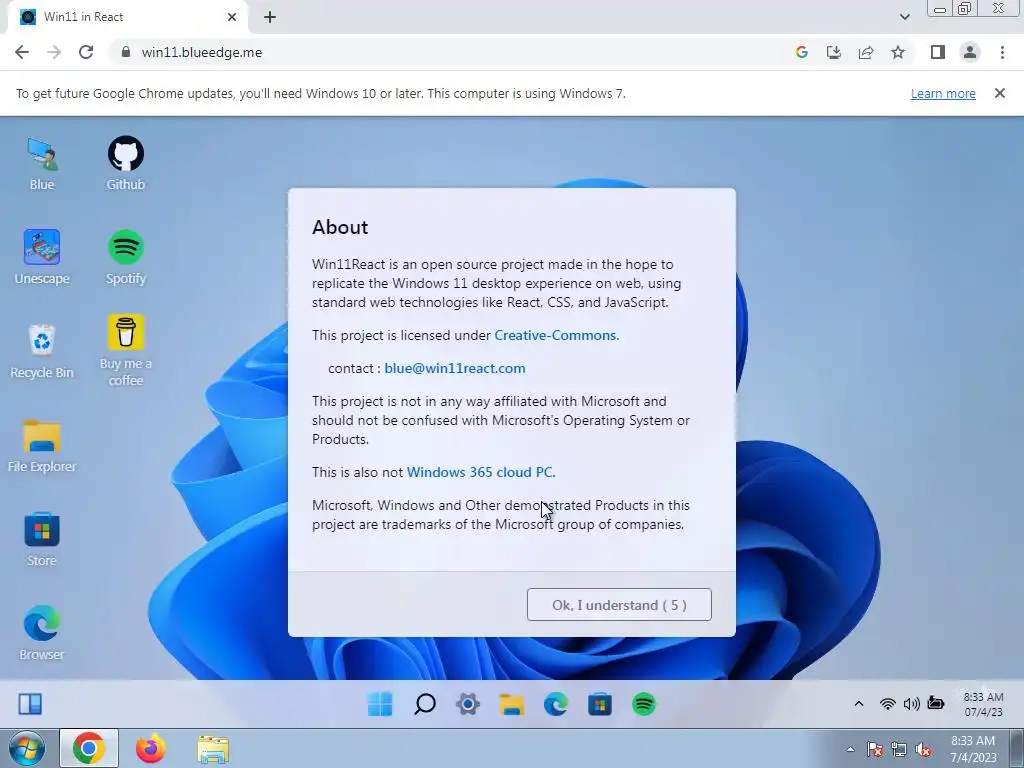Launch Firefox from Windows 7 taskbar

[151, 748]
